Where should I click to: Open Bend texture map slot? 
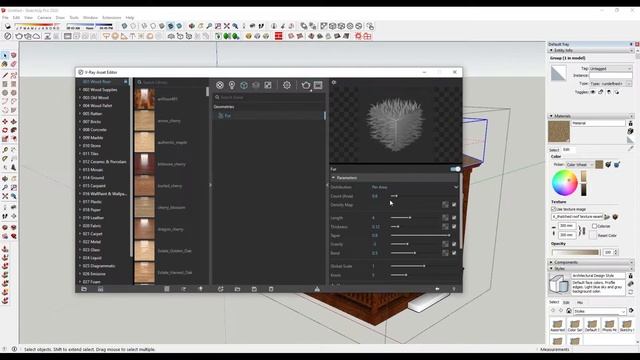point(445,253)
